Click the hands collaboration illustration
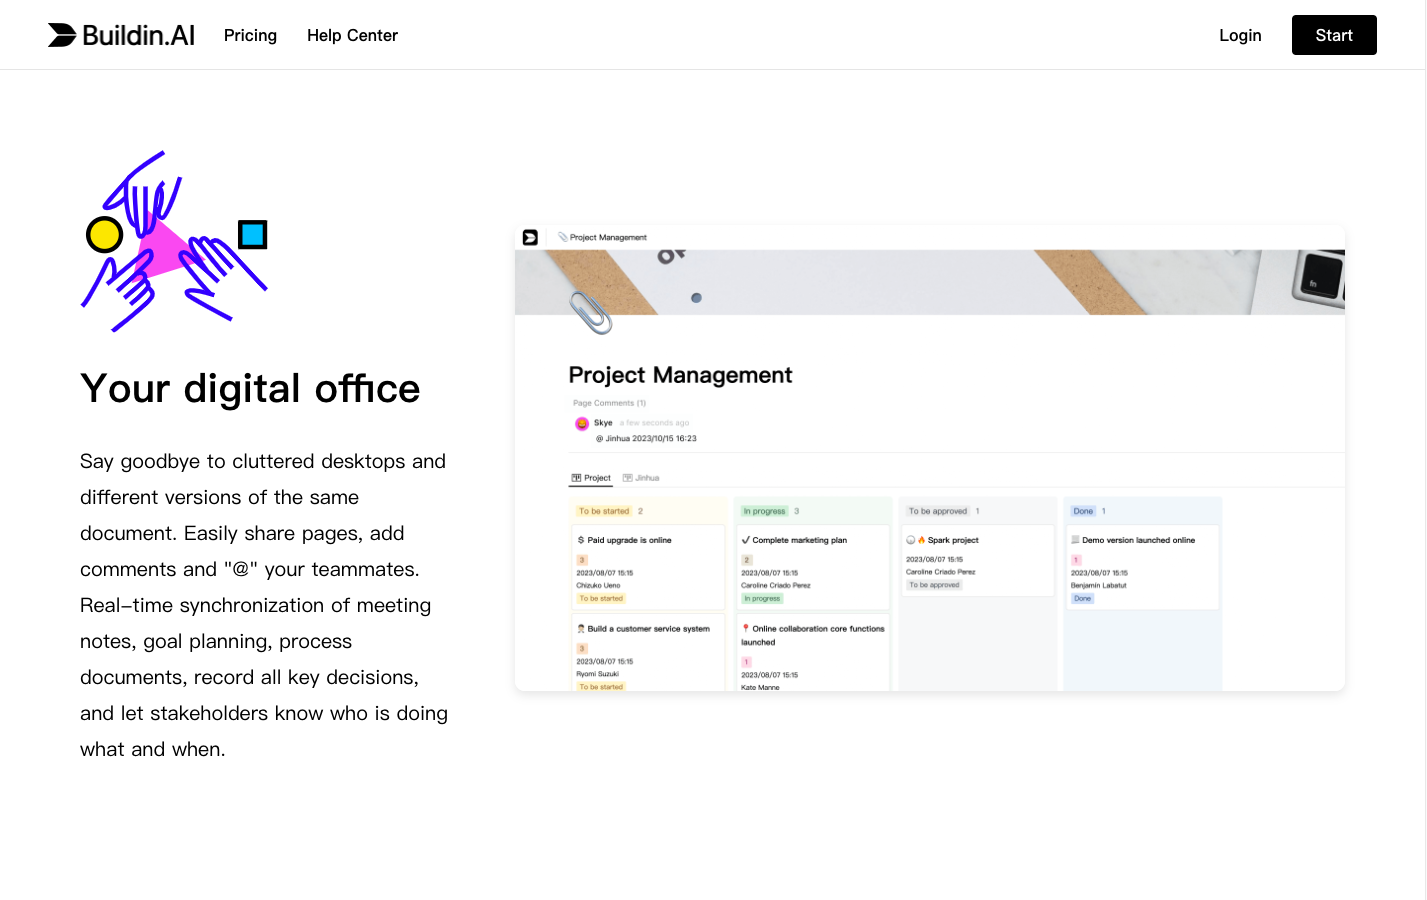1427x900 pixels. pyautogui.click(x=175, y=242)
